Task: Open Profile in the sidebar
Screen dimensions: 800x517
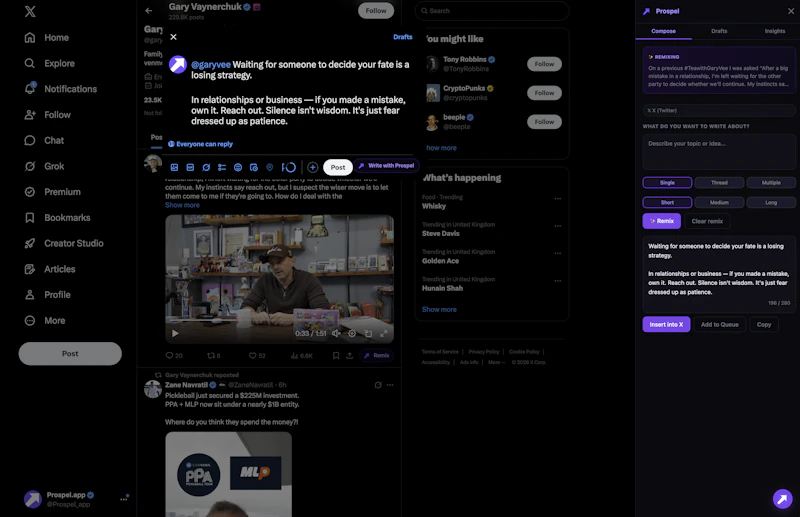Action: [x=47, y=295]
